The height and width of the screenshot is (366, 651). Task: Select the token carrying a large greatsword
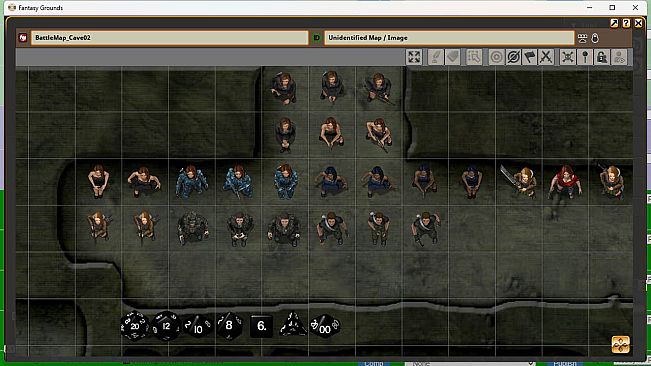tap(519, 181)
